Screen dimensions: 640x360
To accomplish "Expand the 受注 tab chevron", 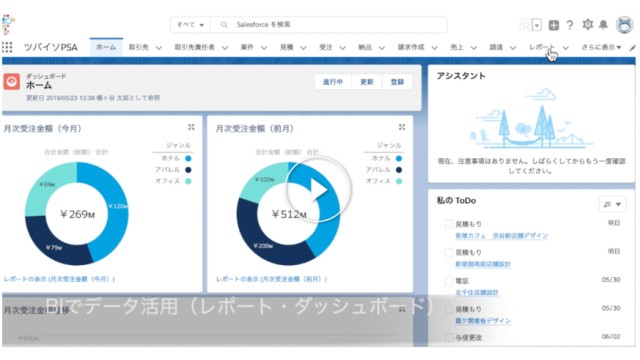I will [x=342, y=48].
